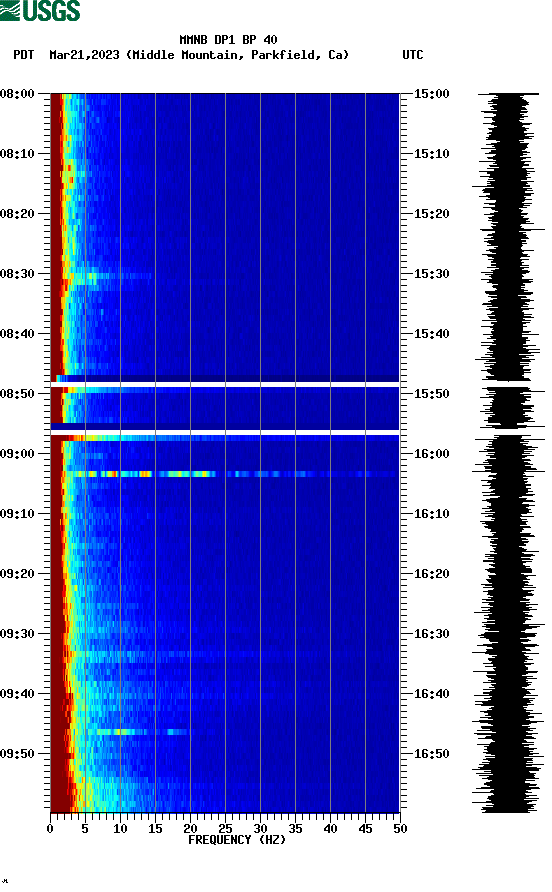Click the '20' frequency axis label
552x892 pixels.
190,828
